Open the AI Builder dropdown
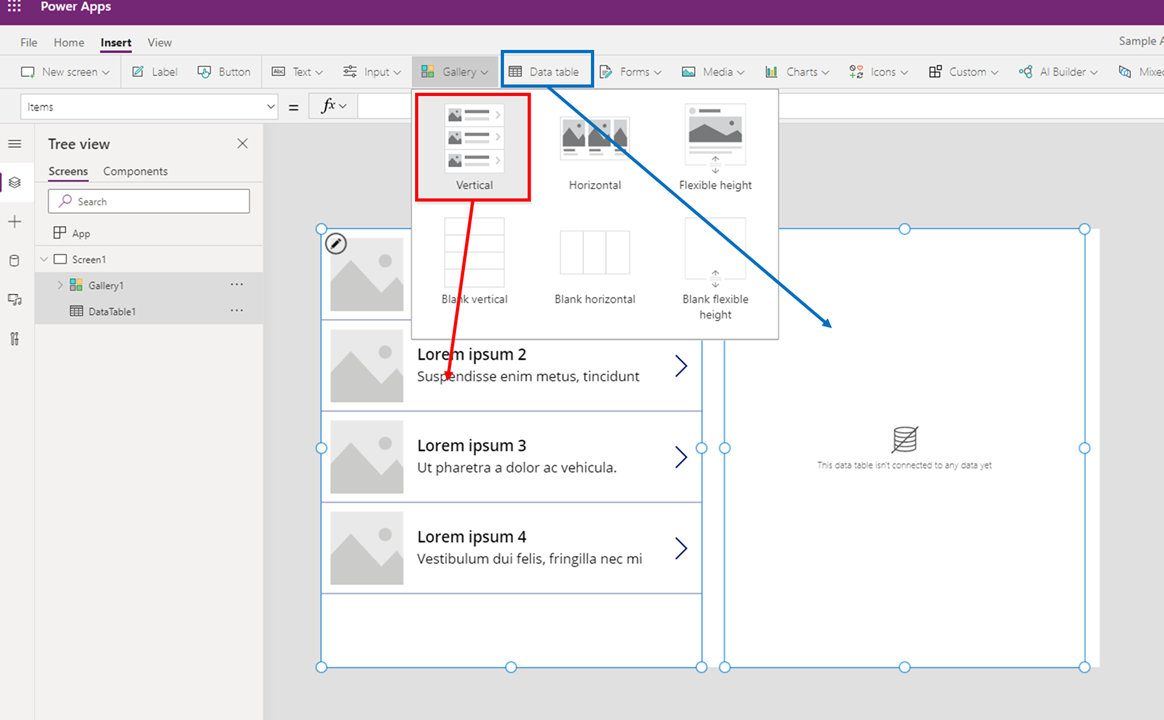The image size is (1164, 720). coord(1058,72)
